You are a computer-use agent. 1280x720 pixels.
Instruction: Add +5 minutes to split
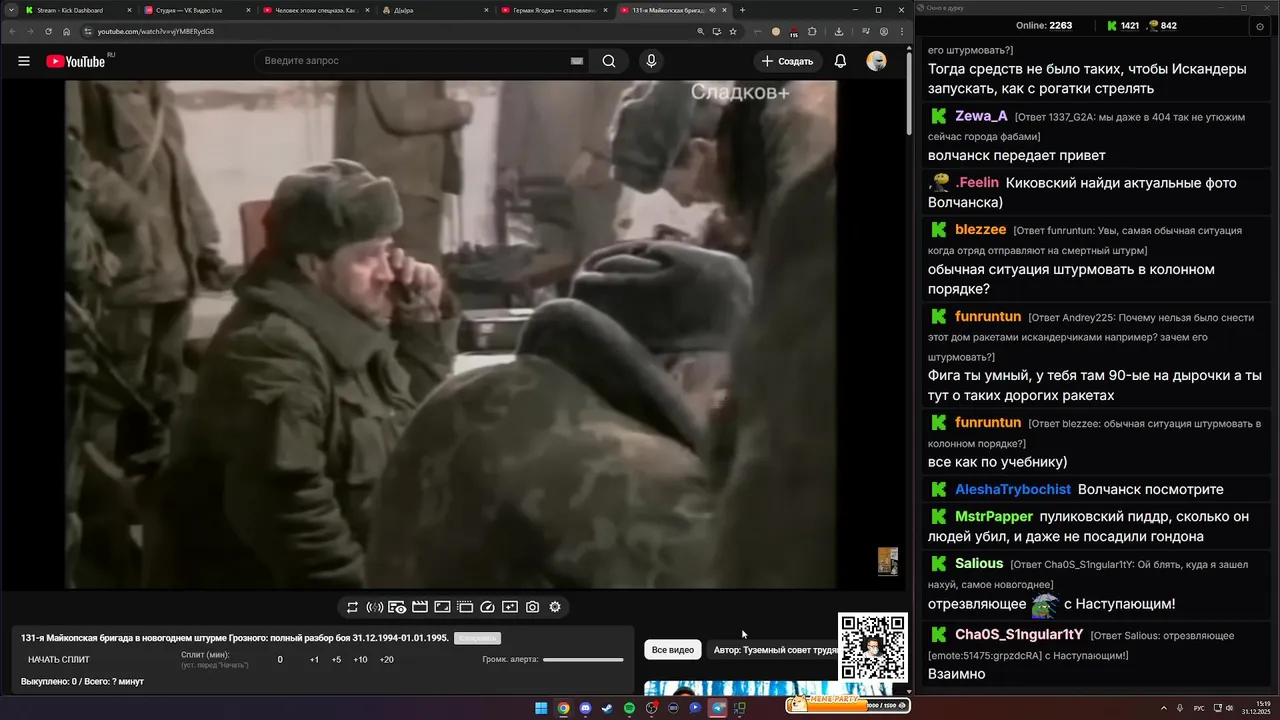tap(336, 660)
